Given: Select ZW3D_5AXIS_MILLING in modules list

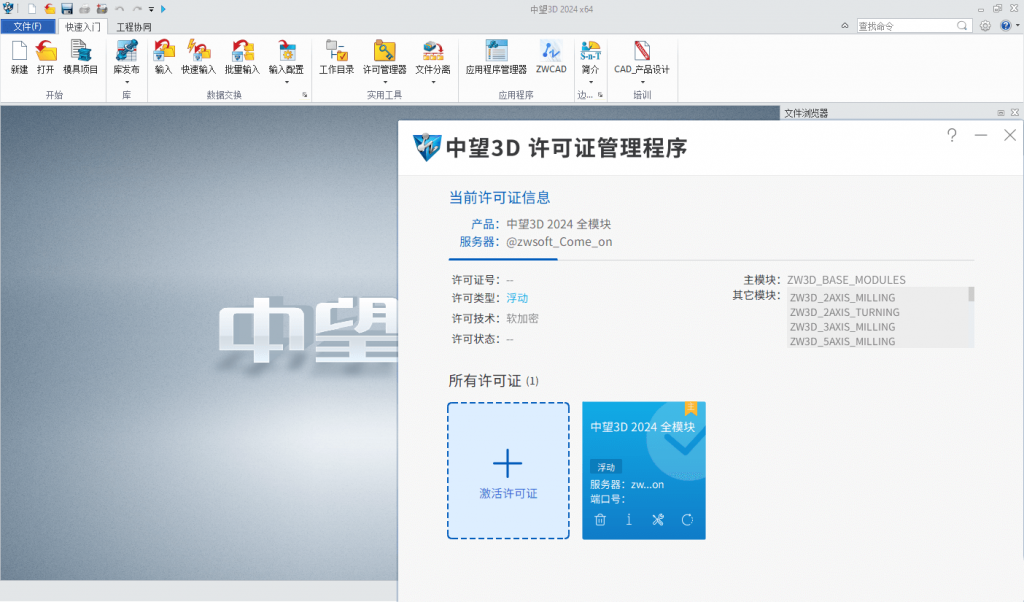Looking at the screenshot, I should (842, 341).
